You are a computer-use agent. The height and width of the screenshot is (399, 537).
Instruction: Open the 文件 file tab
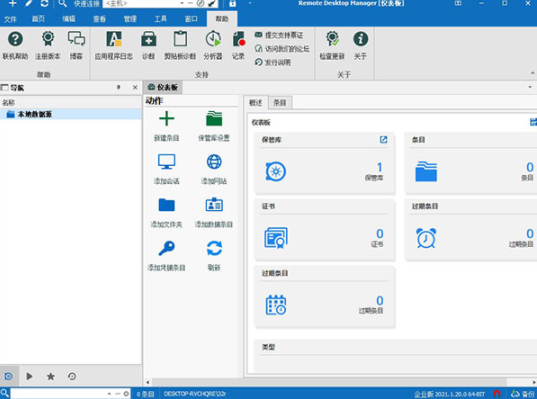10,19
